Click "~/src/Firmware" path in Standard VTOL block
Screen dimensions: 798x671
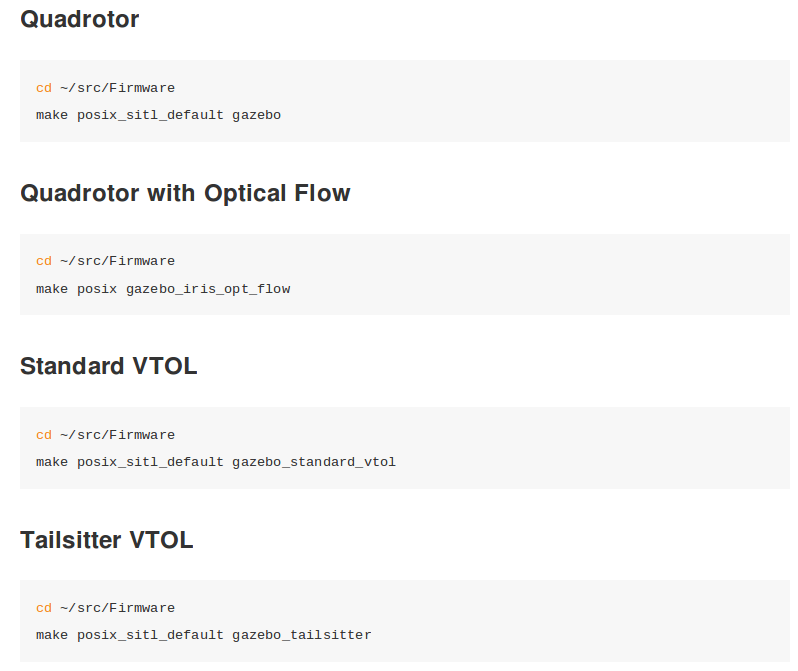117,435
